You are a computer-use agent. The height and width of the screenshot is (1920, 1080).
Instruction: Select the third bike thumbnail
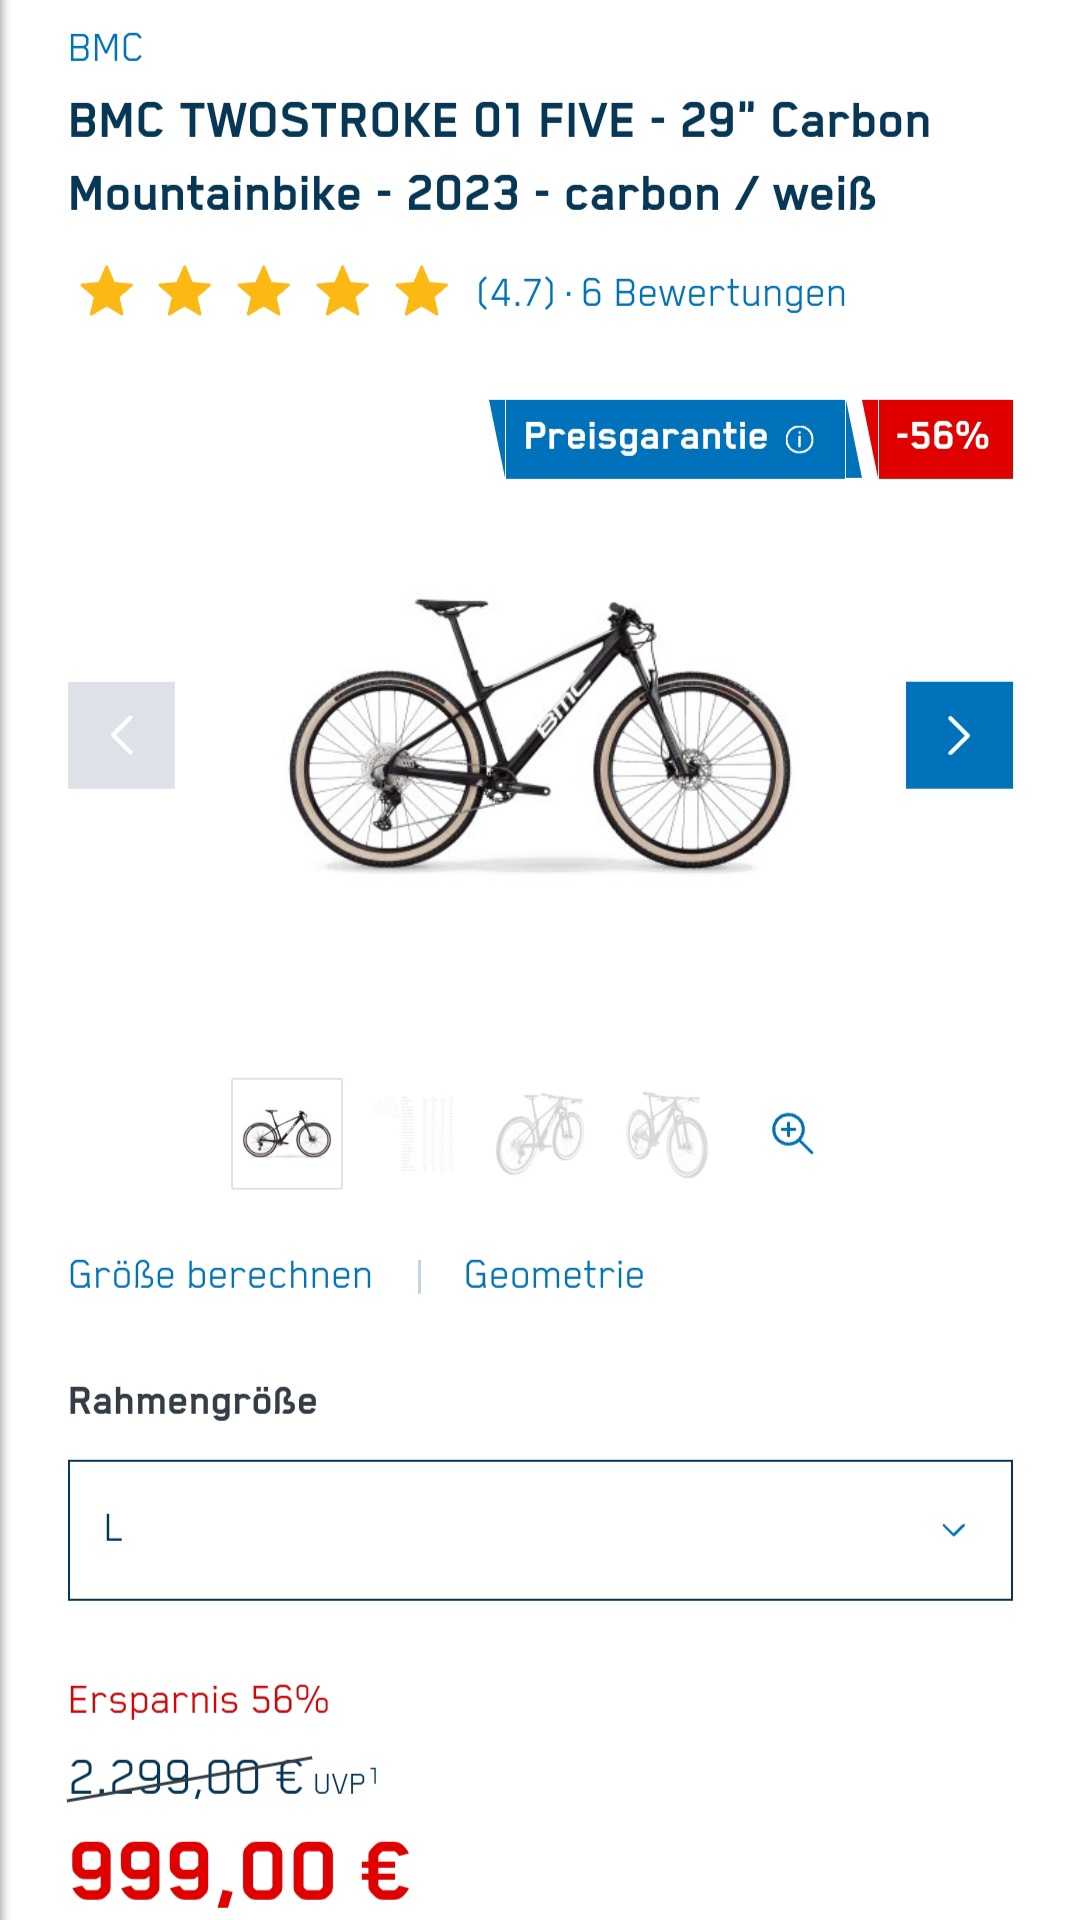coord(540,1134)
